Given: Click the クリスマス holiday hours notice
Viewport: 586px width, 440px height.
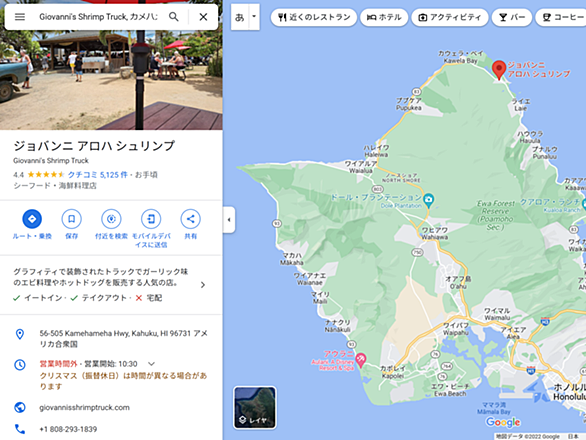Looking at the screenshot, I should click(x=123, y=381).
